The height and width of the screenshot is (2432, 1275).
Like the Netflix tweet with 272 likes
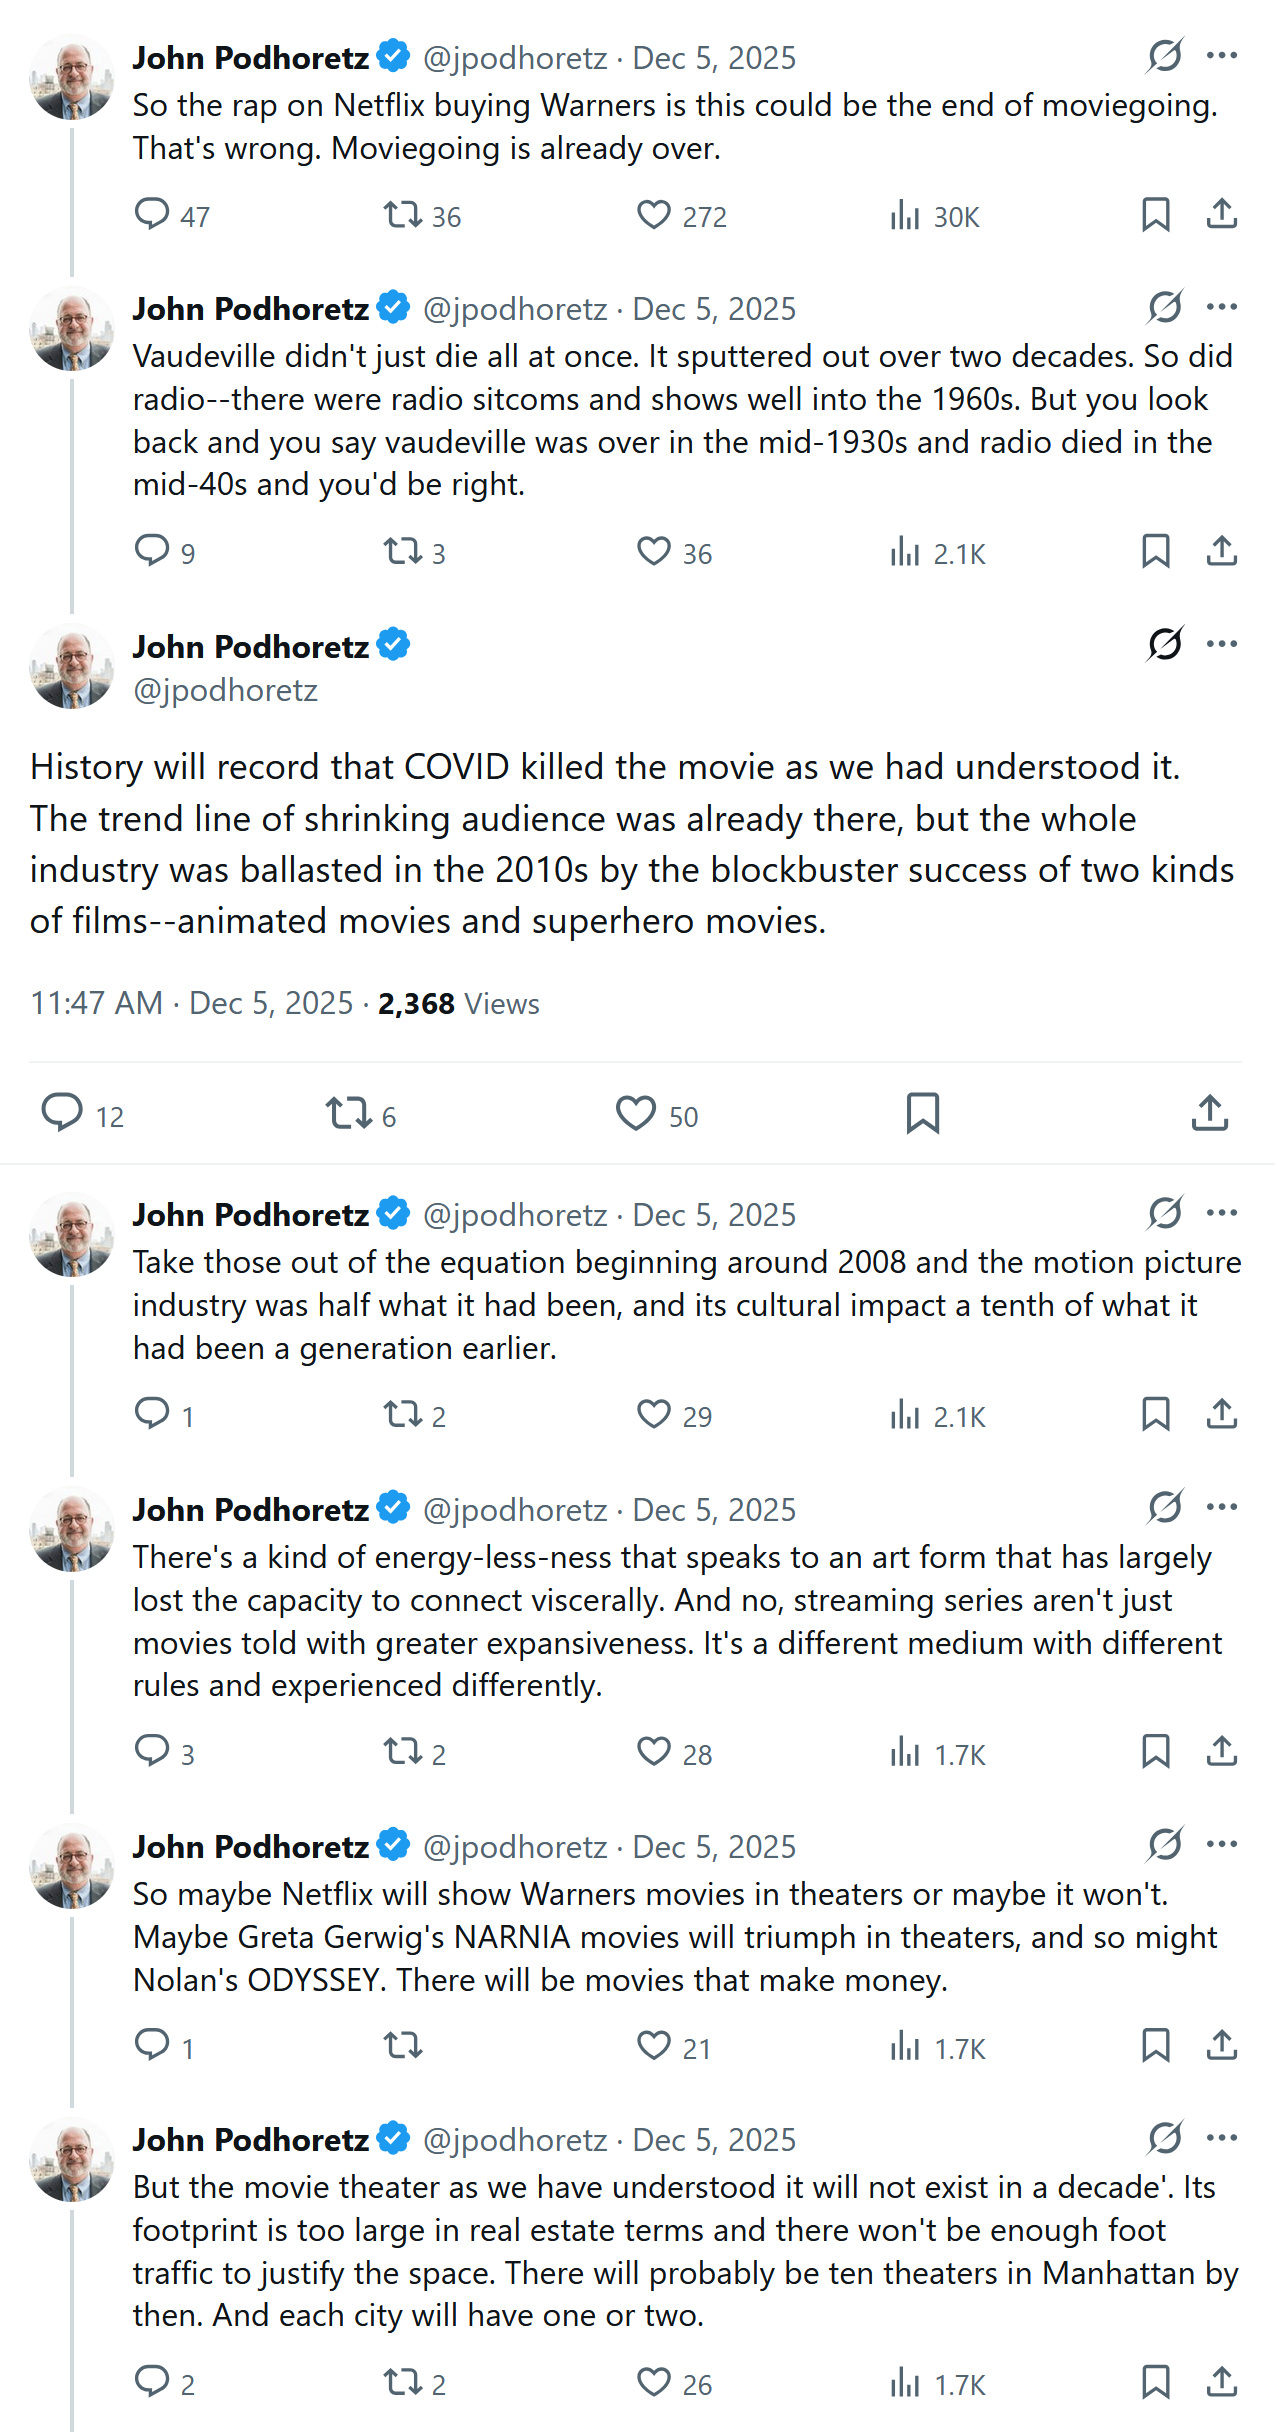click(x=654, y=215)
